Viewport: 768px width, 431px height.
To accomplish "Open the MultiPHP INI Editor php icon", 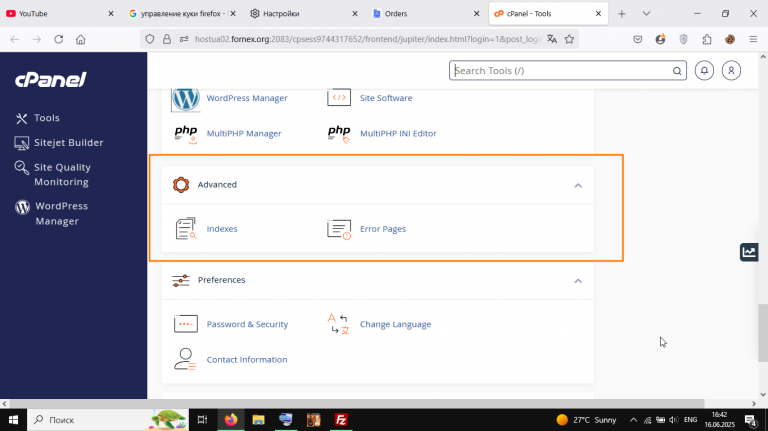I will coord(339,134).
